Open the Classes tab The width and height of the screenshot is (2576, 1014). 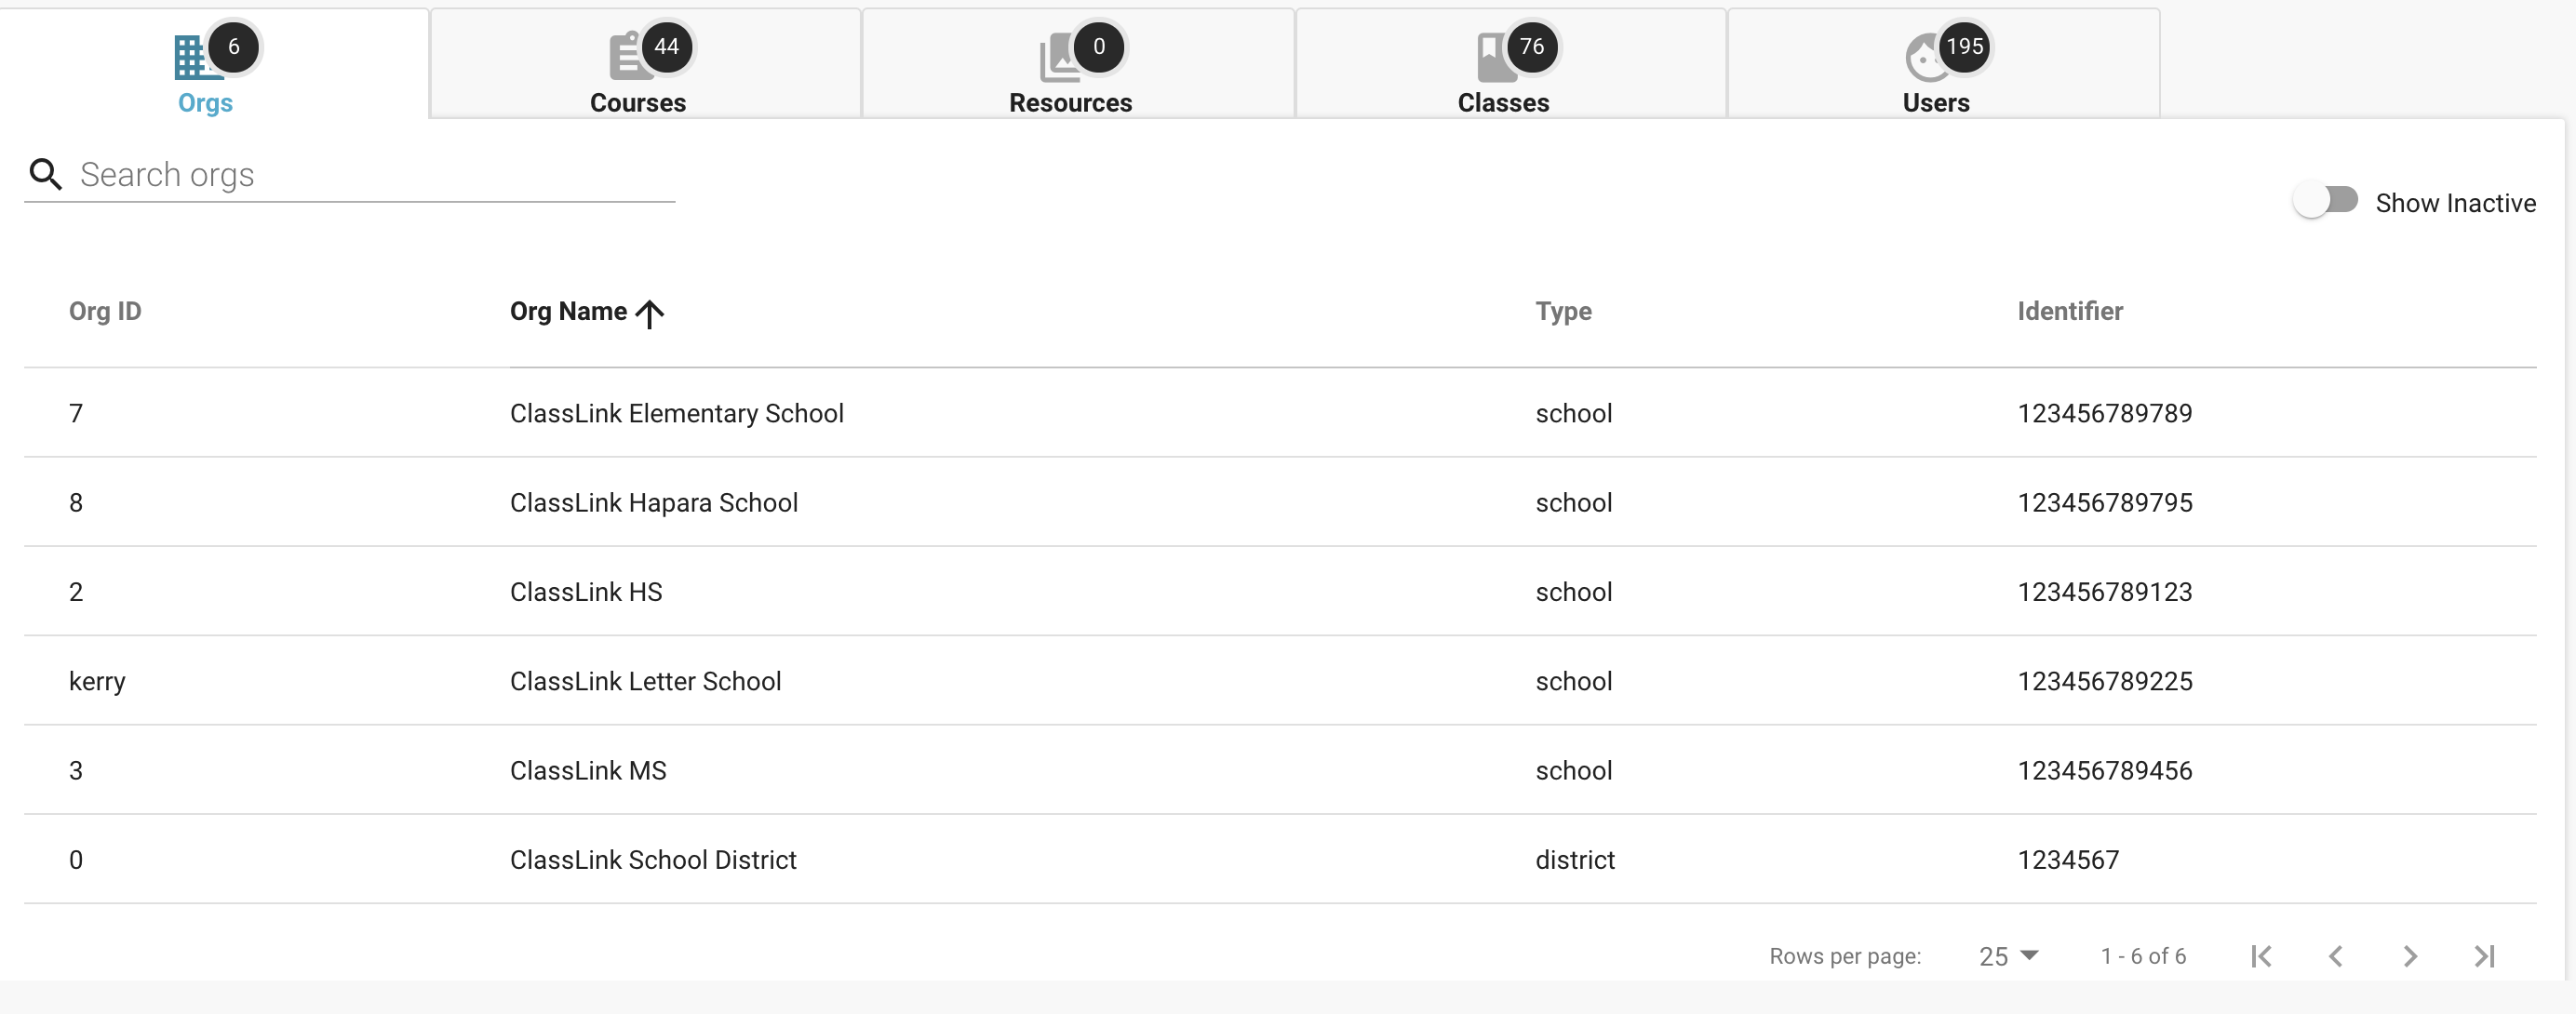click(1504, 102)
